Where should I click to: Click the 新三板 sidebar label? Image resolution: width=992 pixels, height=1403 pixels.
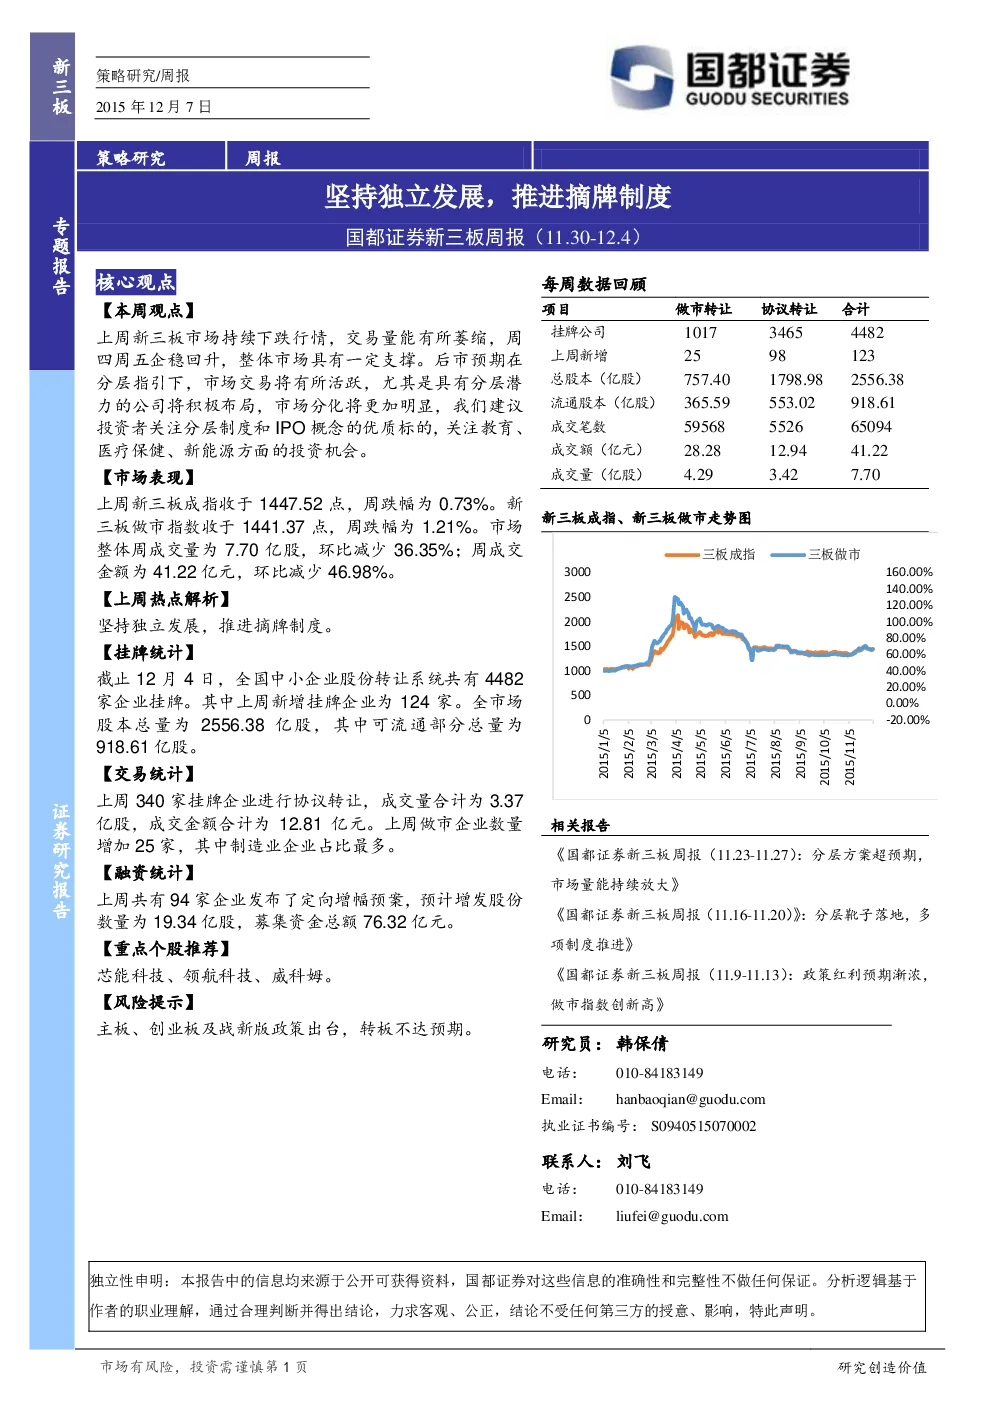(x=61, y=86)
